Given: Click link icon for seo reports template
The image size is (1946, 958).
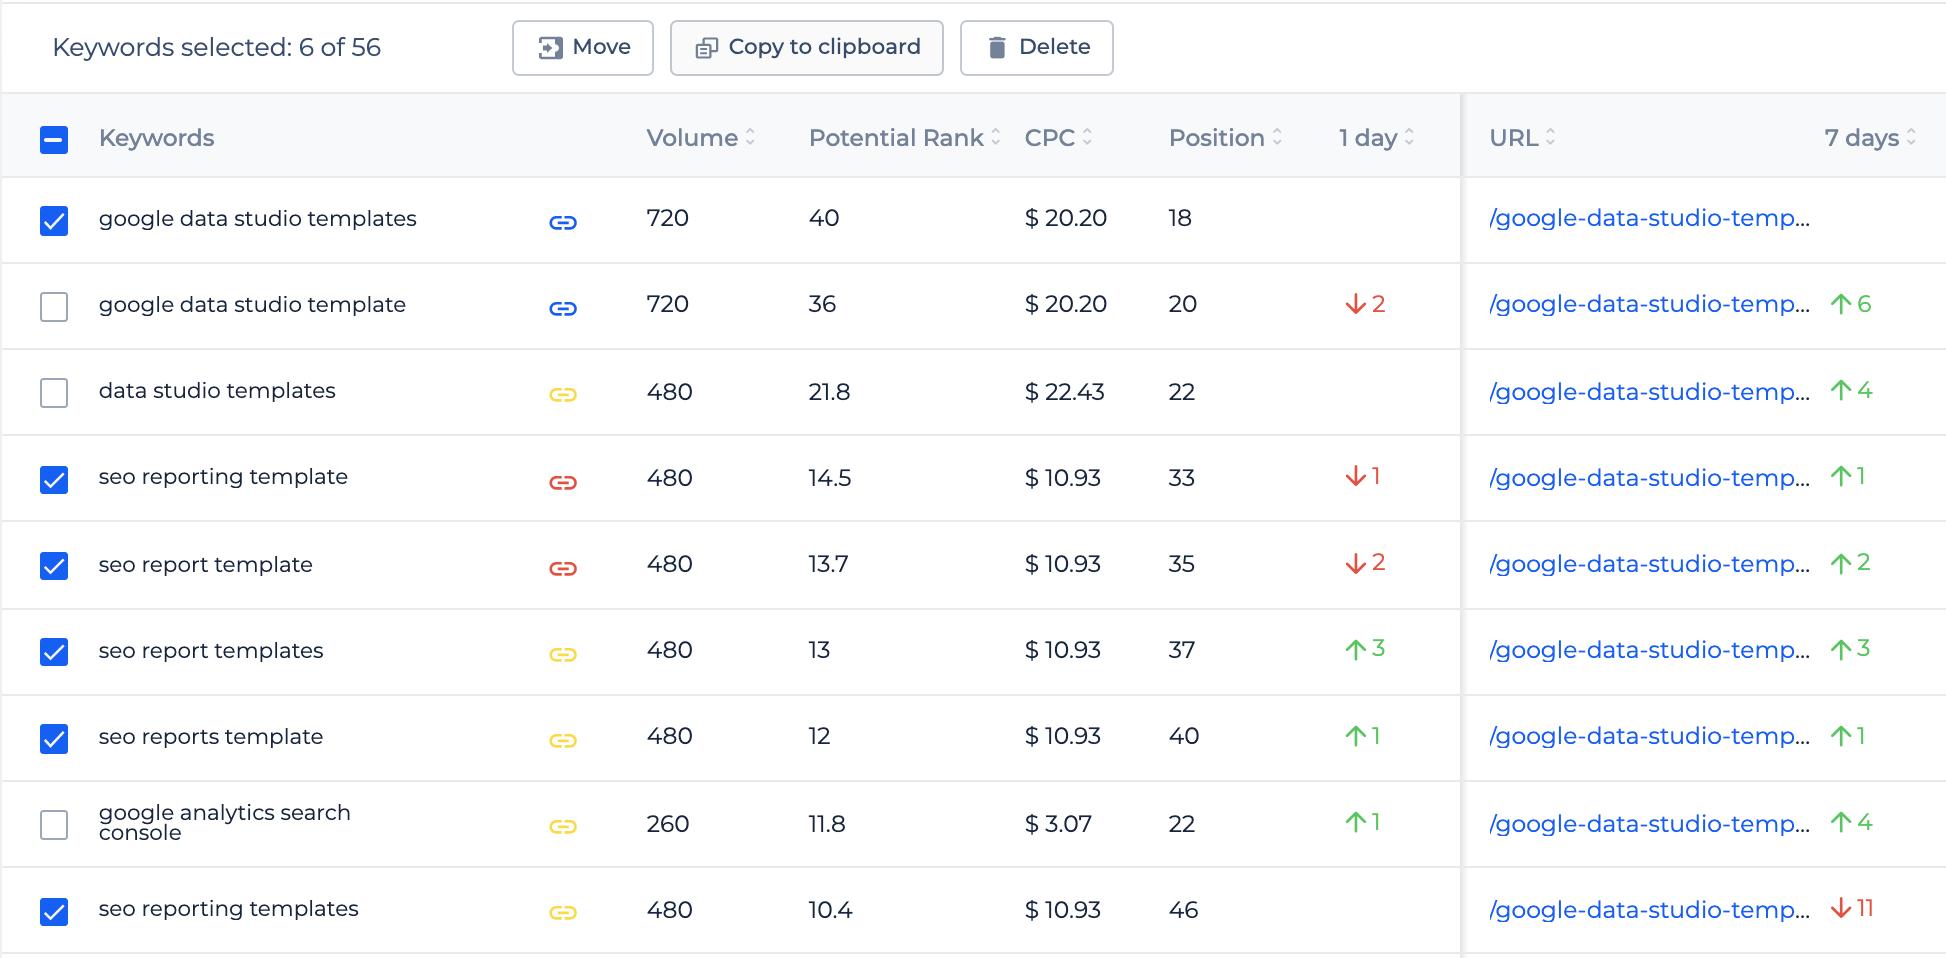Looking at the screenshot, I should 563,740.
